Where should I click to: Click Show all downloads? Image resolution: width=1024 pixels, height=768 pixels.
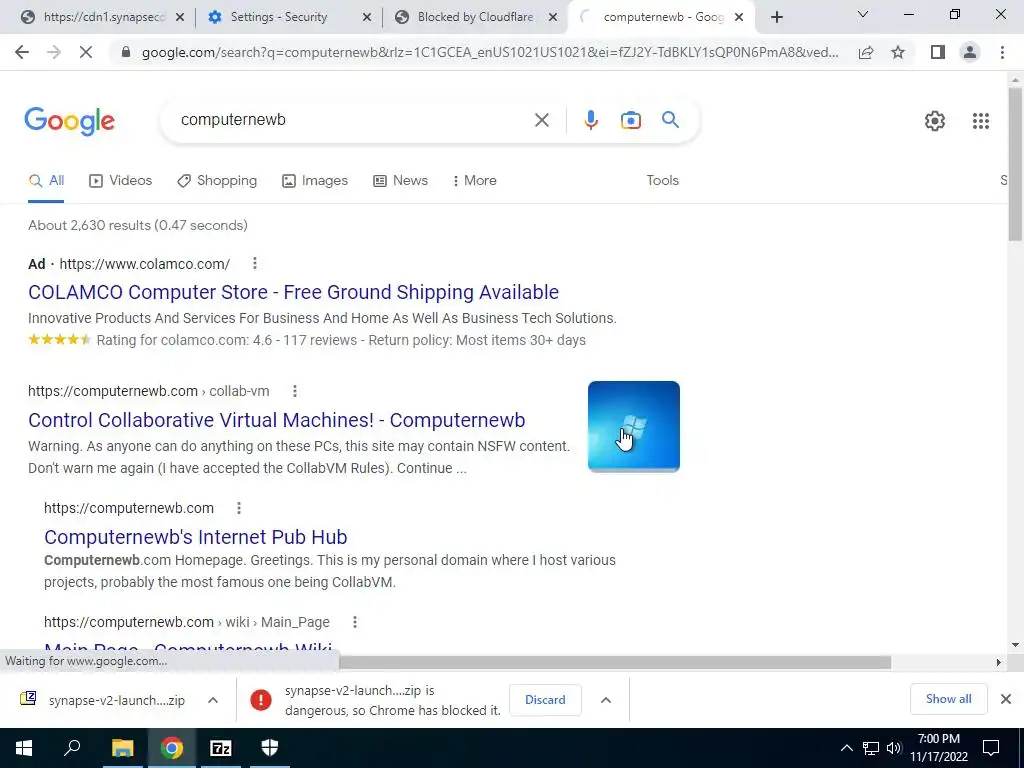[x=948, y=699]
